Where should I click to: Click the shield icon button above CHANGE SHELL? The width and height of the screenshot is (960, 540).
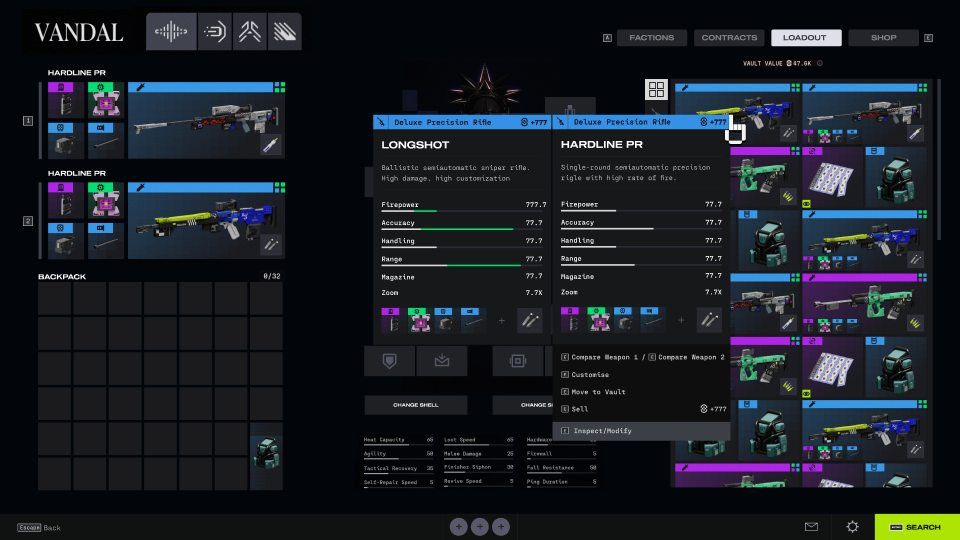(x=389, y=361)
